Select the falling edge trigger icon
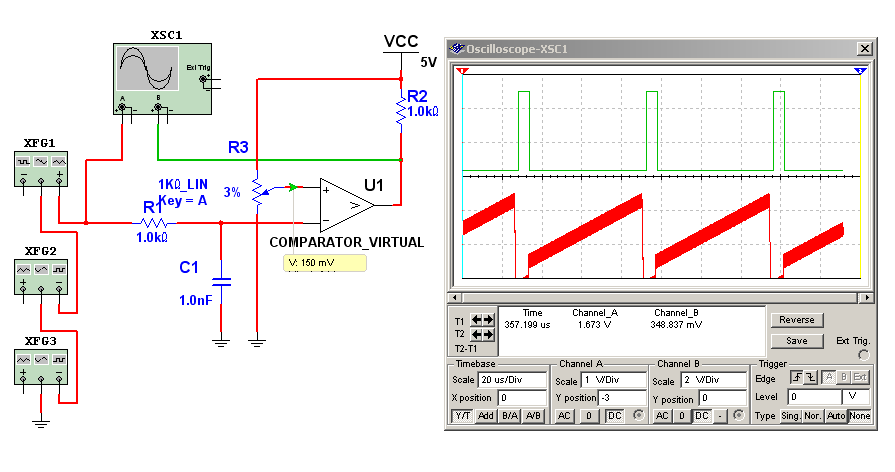 (x=810, y=377)
